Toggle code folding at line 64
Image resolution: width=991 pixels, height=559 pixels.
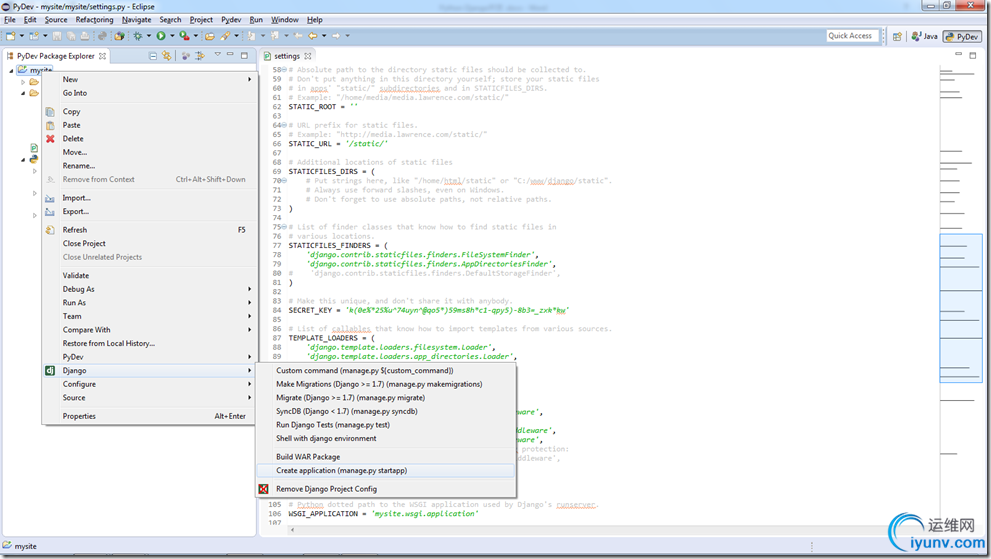(284, 125)
